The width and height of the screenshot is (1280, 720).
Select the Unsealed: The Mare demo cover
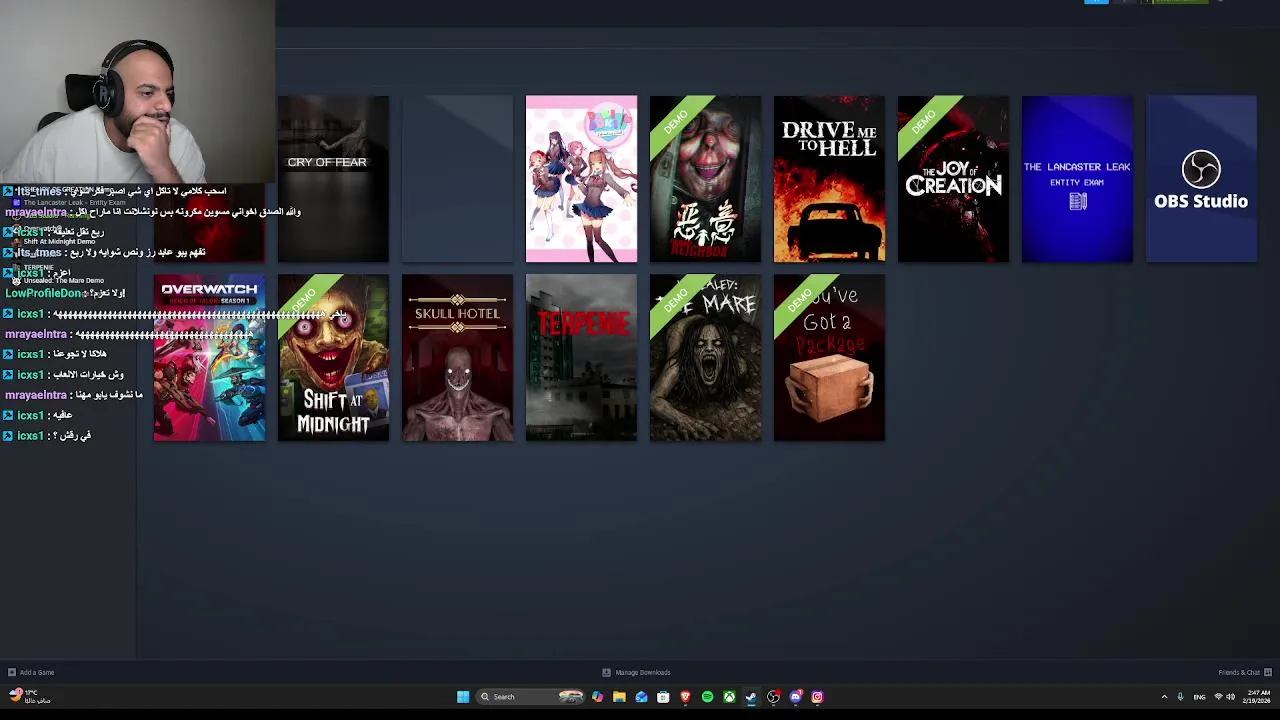point(705,358)
